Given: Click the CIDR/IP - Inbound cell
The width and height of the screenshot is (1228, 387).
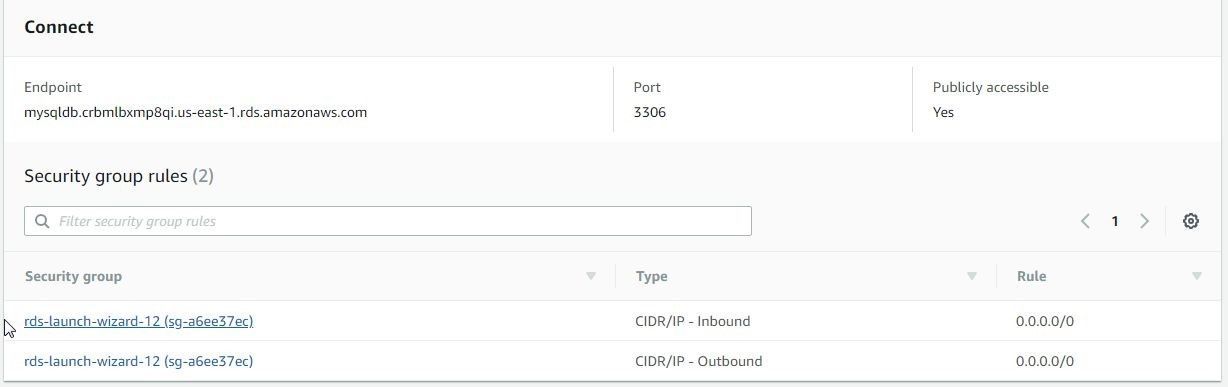Looking at the screenshot, I should [x=693, y=321].
